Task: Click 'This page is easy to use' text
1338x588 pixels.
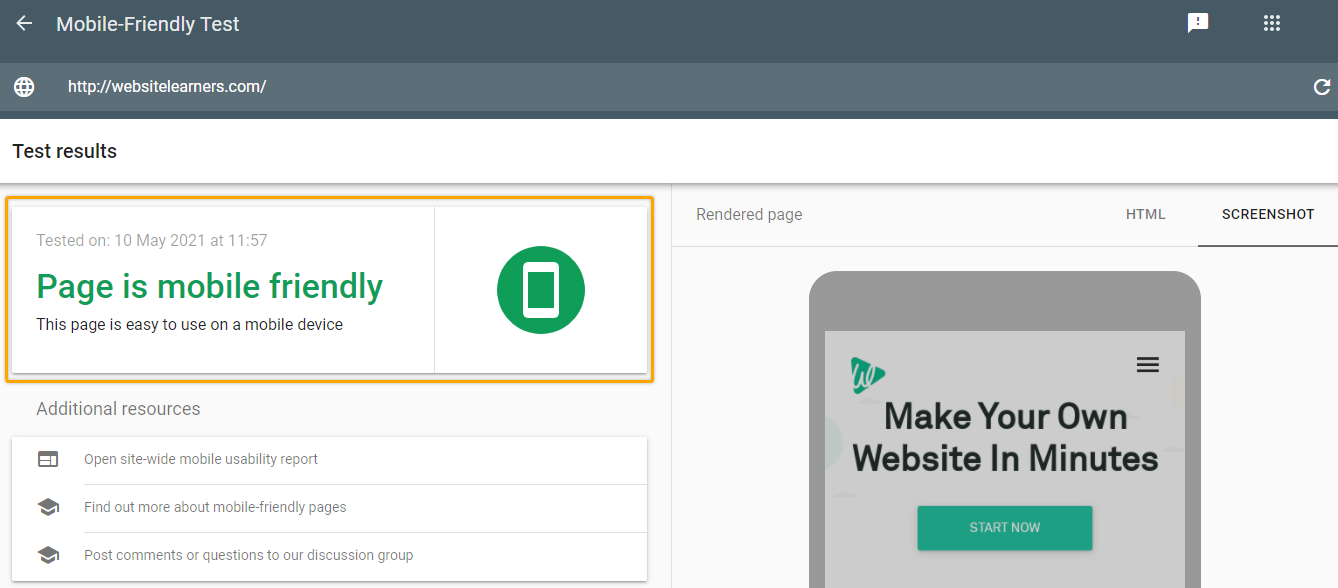Action: point(190,325)
